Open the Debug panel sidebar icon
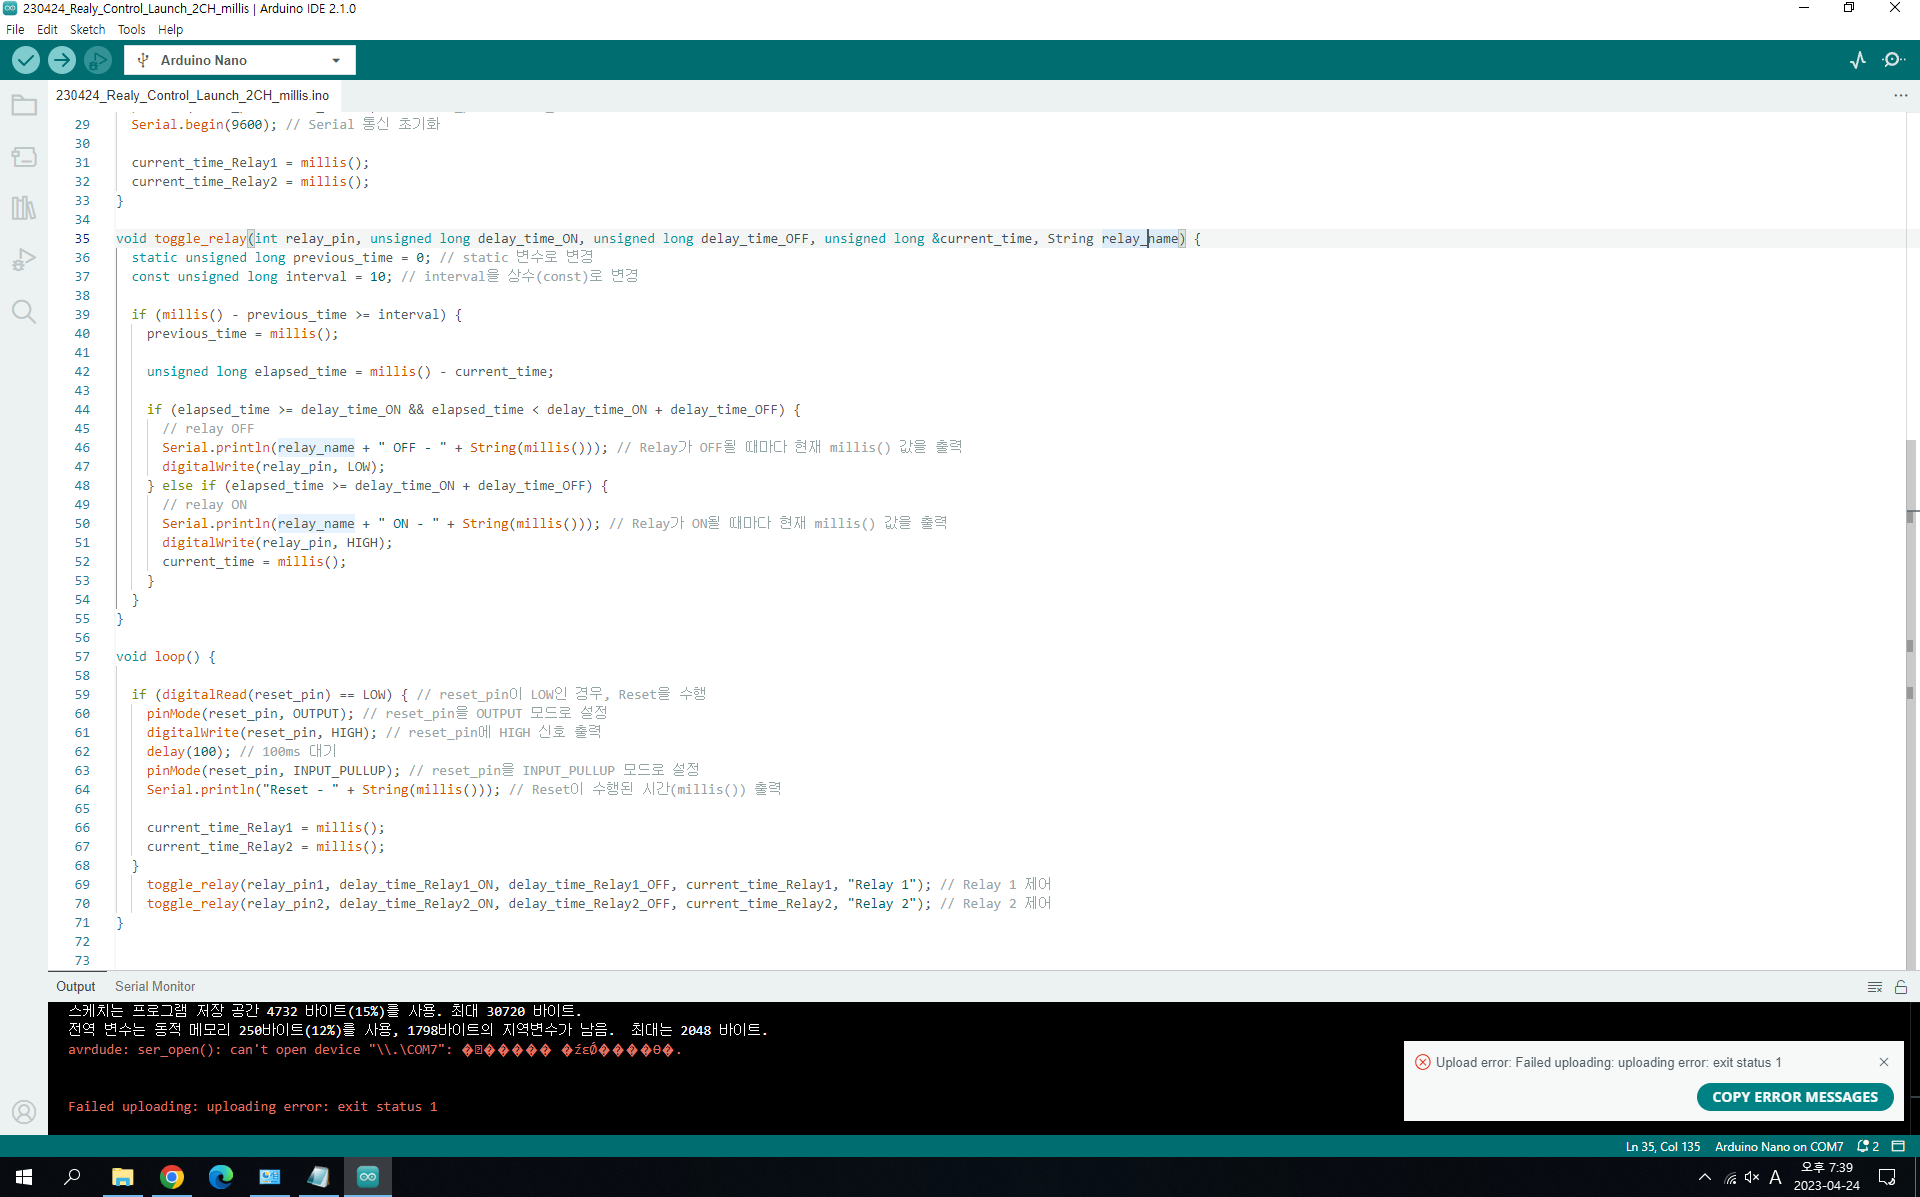 click(x=24, y=260)
